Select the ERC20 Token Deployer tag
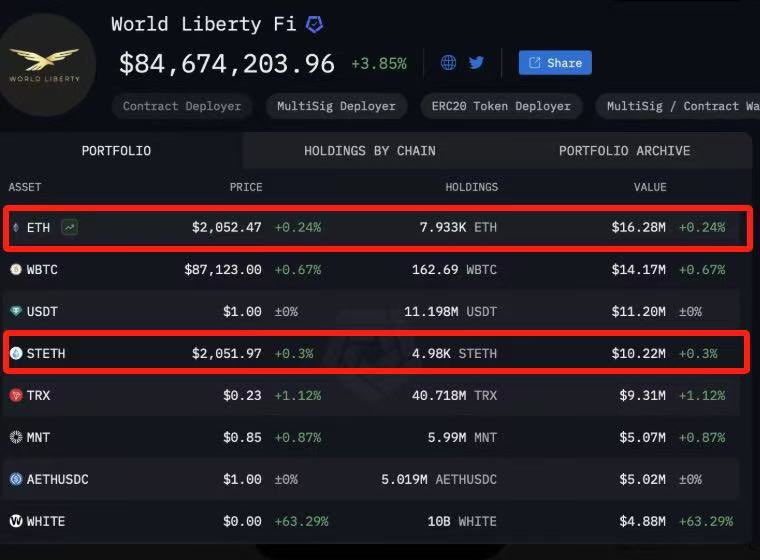Screen dimensions: 760x560 [x=501, y=106]
